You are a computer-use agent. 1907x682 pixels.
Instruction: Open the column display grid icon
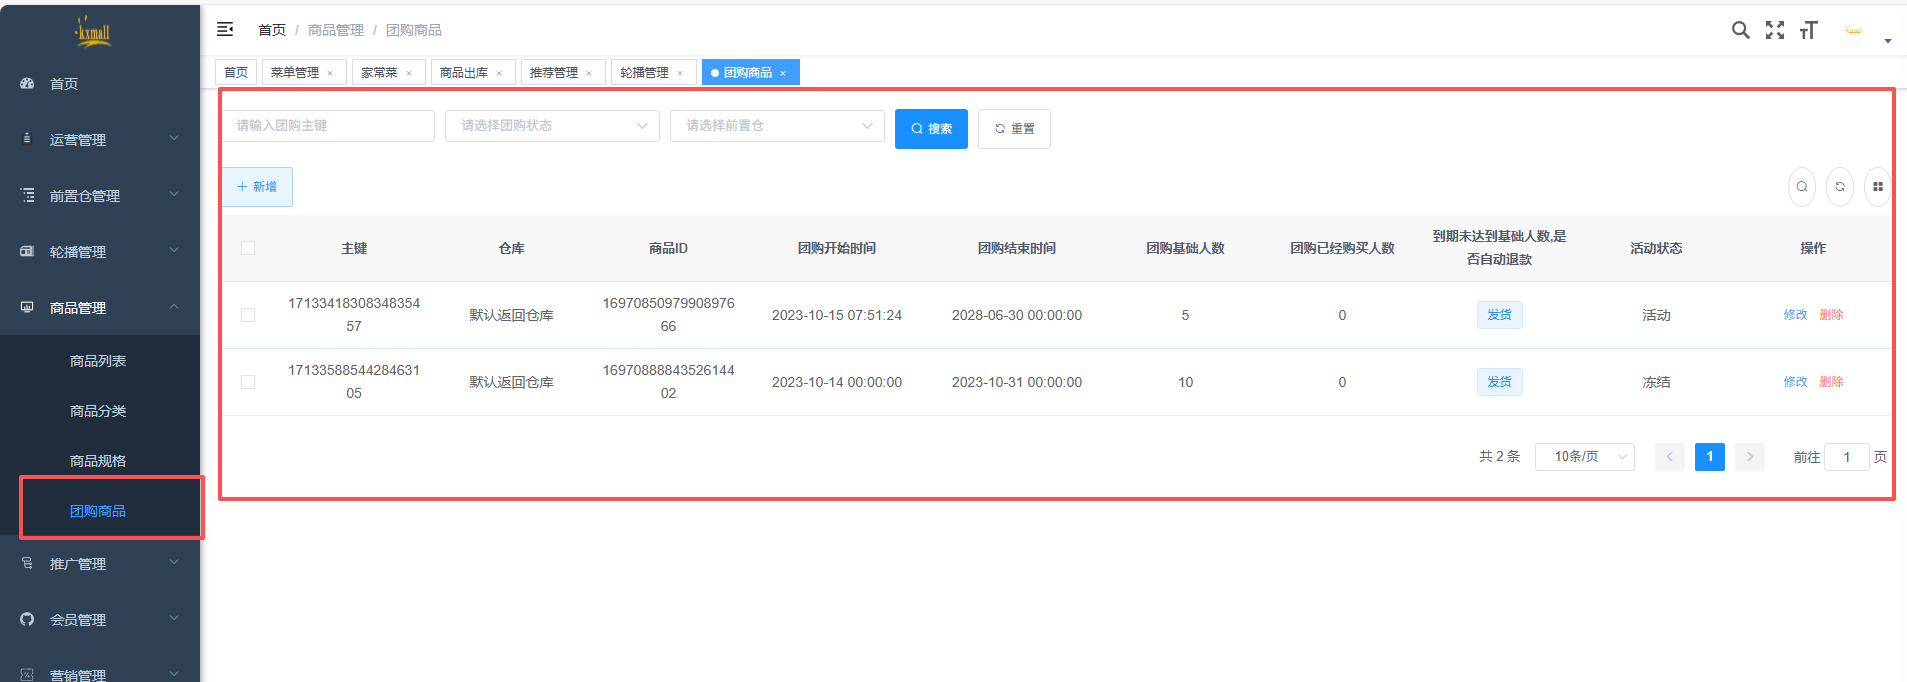(x=1877, y=187)
